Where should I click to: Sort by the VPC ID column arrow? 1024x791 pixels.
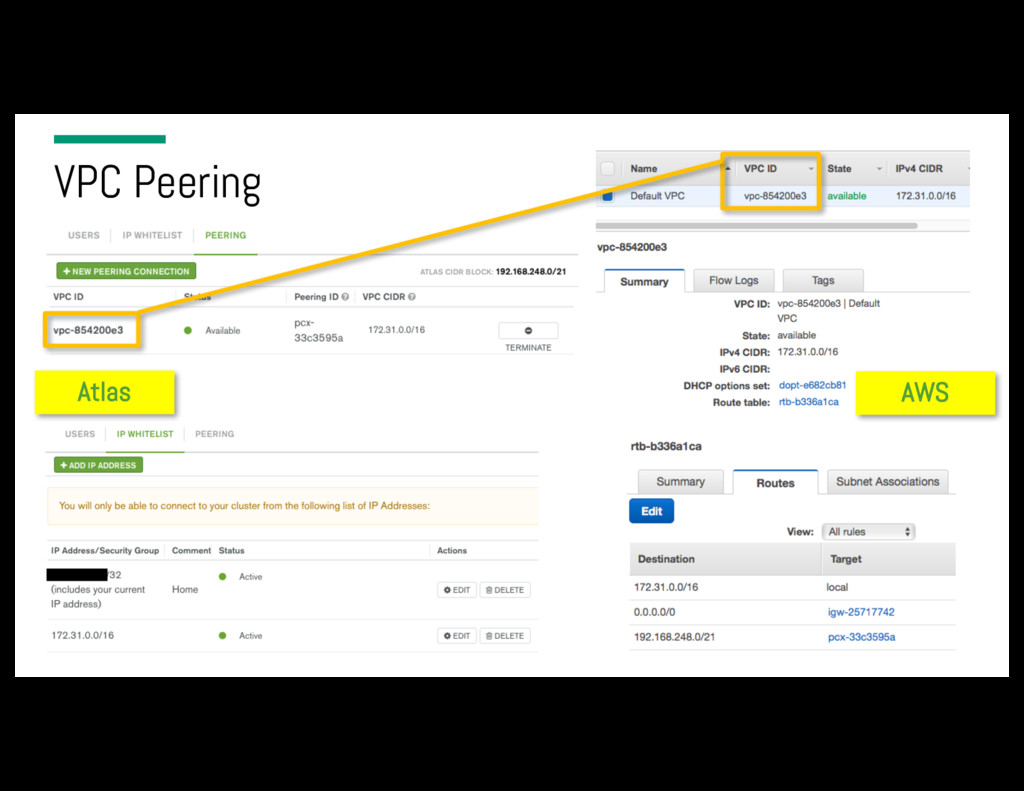pyautogui.click(x=811, y=169)
